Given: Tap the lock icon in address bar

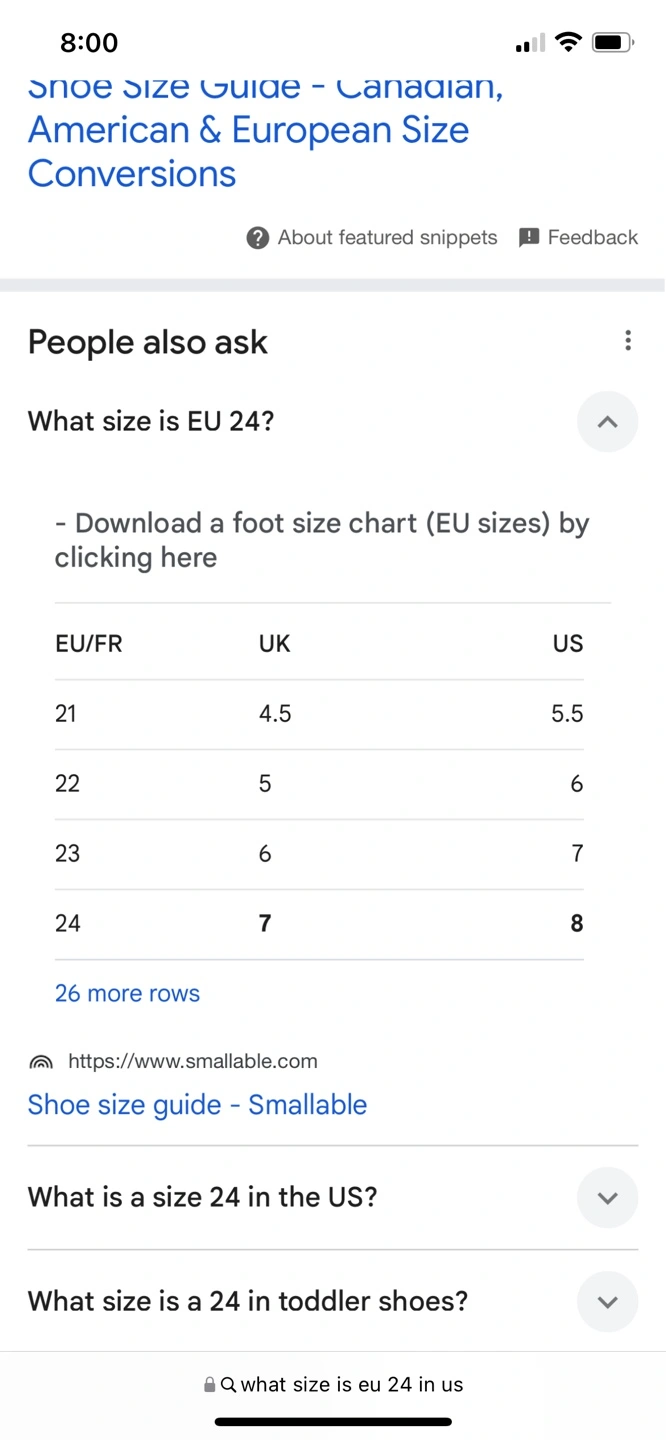Looking at the screenshot, I should [x=210, y=1385].
